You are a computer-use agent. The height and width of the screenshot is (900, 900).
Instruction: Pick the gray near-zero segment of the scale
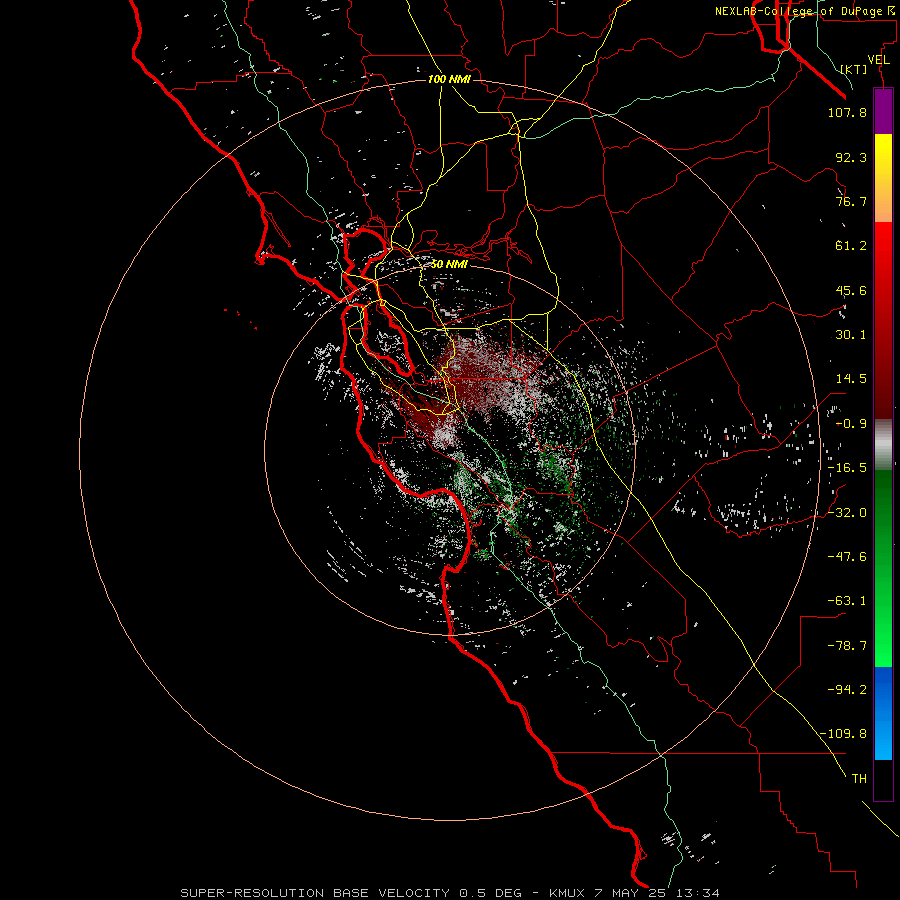[883, 444]
